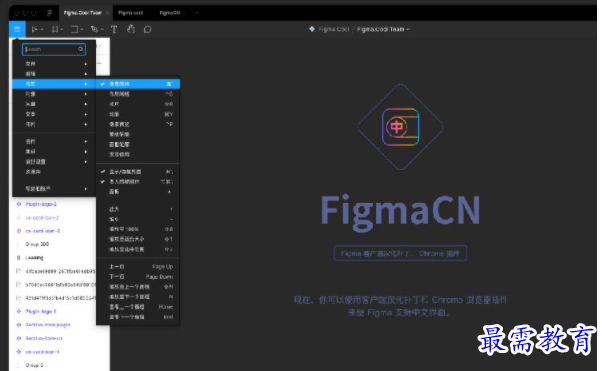This screenshot has height=371, width=602.
Task: Select the Rectangle shape tool
Action: coord(75,29)
